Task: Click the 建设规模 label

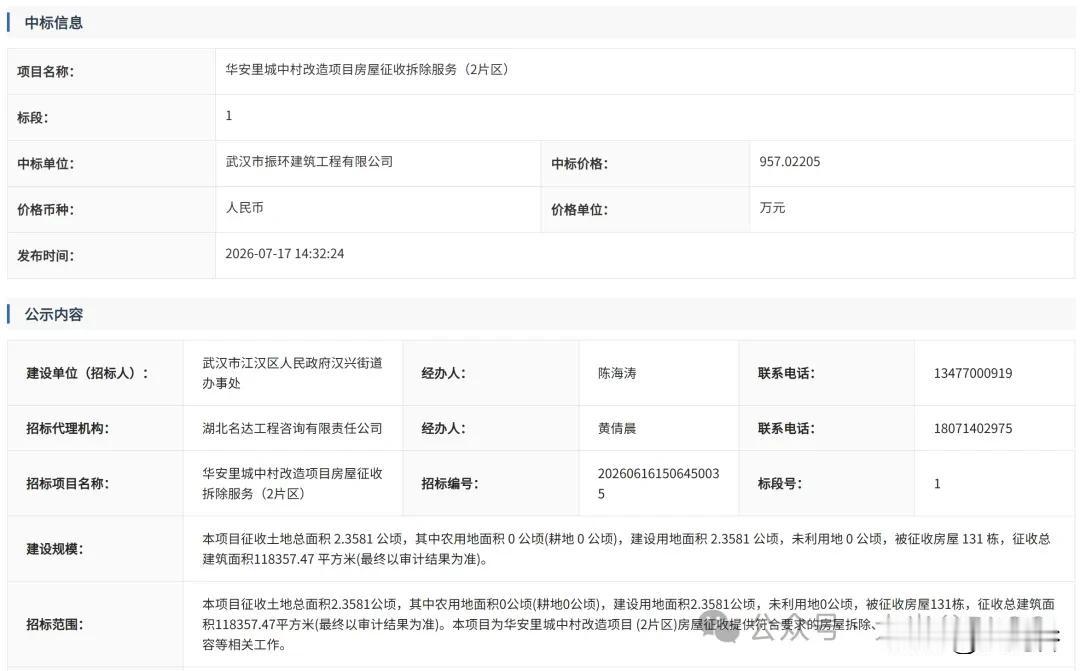Action: point(54,549)
